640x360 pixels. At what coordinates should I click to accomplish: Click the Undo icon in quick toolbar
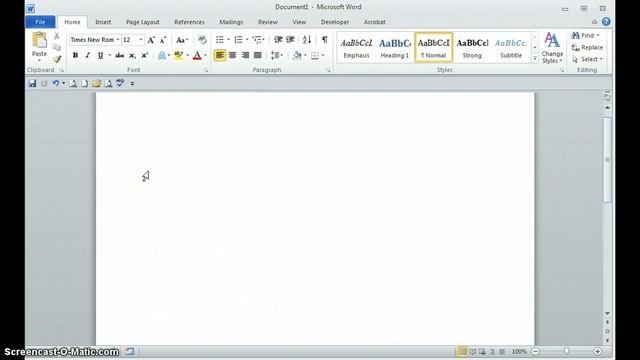click(55, 84)
